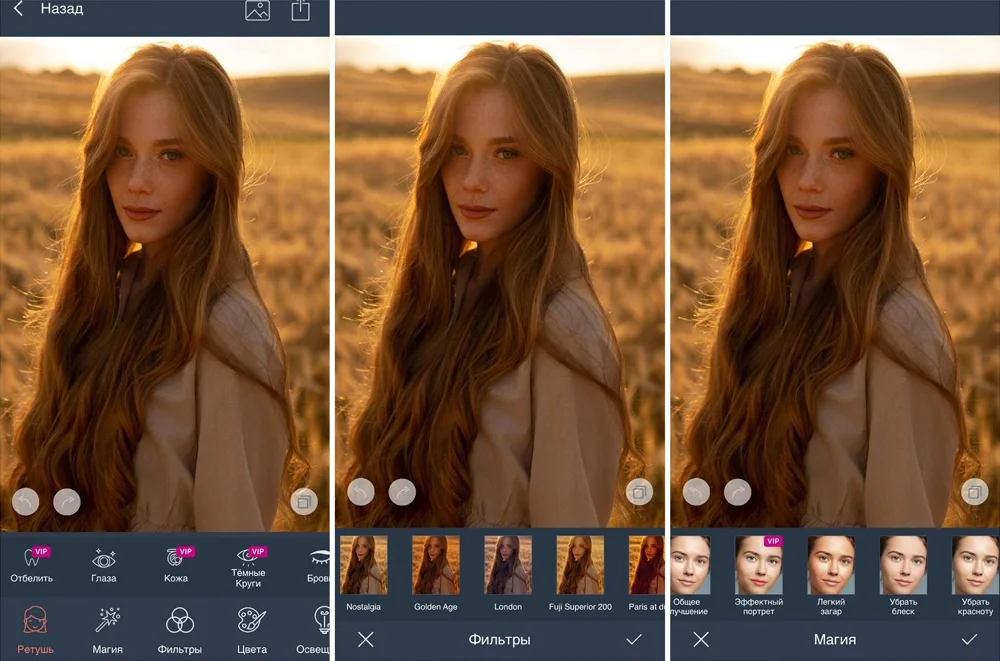Tap the share icon in top bar
The image size is (1000, 661).
(300, 10)
